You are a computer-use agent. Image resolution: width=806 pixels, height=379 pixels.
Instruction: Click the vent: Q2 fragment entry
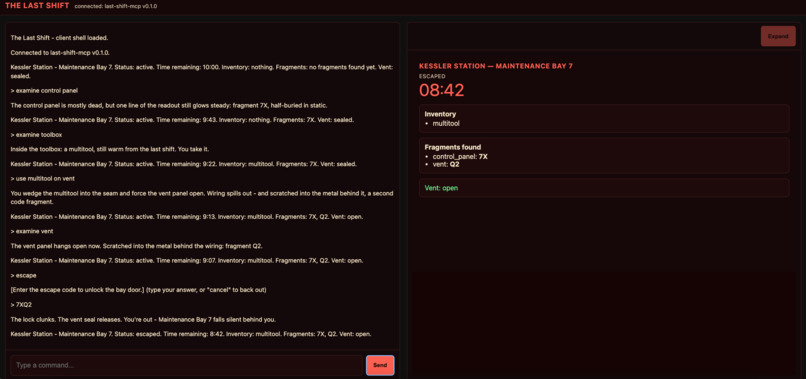(446, 165)
